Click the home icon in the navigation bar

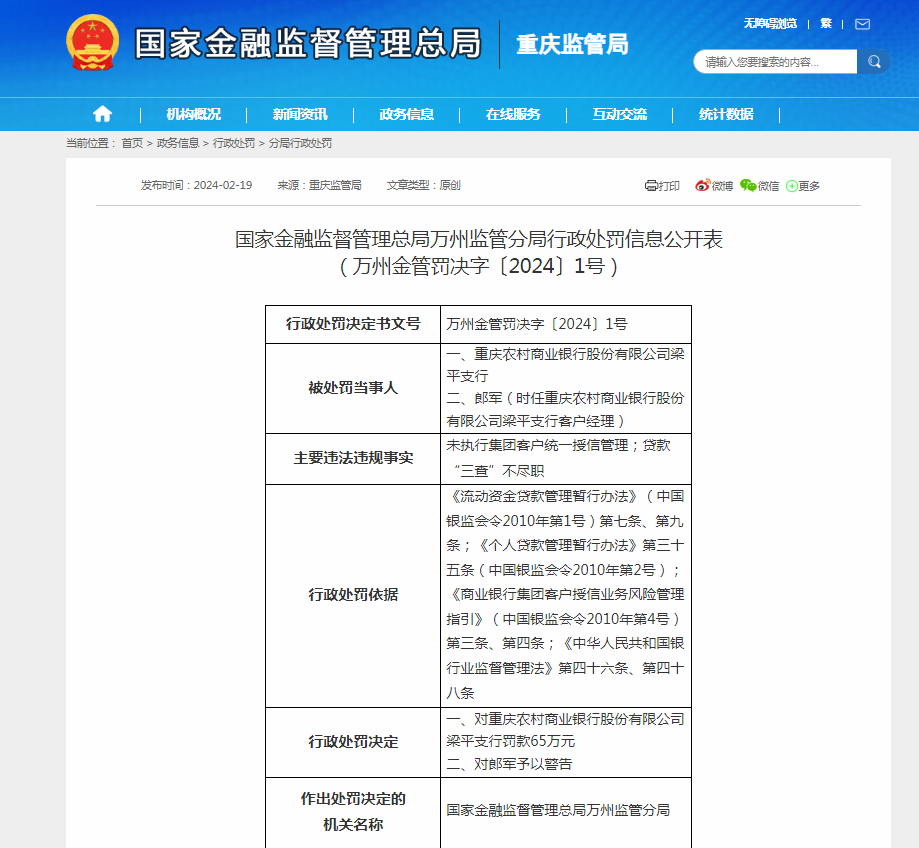[101, 114]
